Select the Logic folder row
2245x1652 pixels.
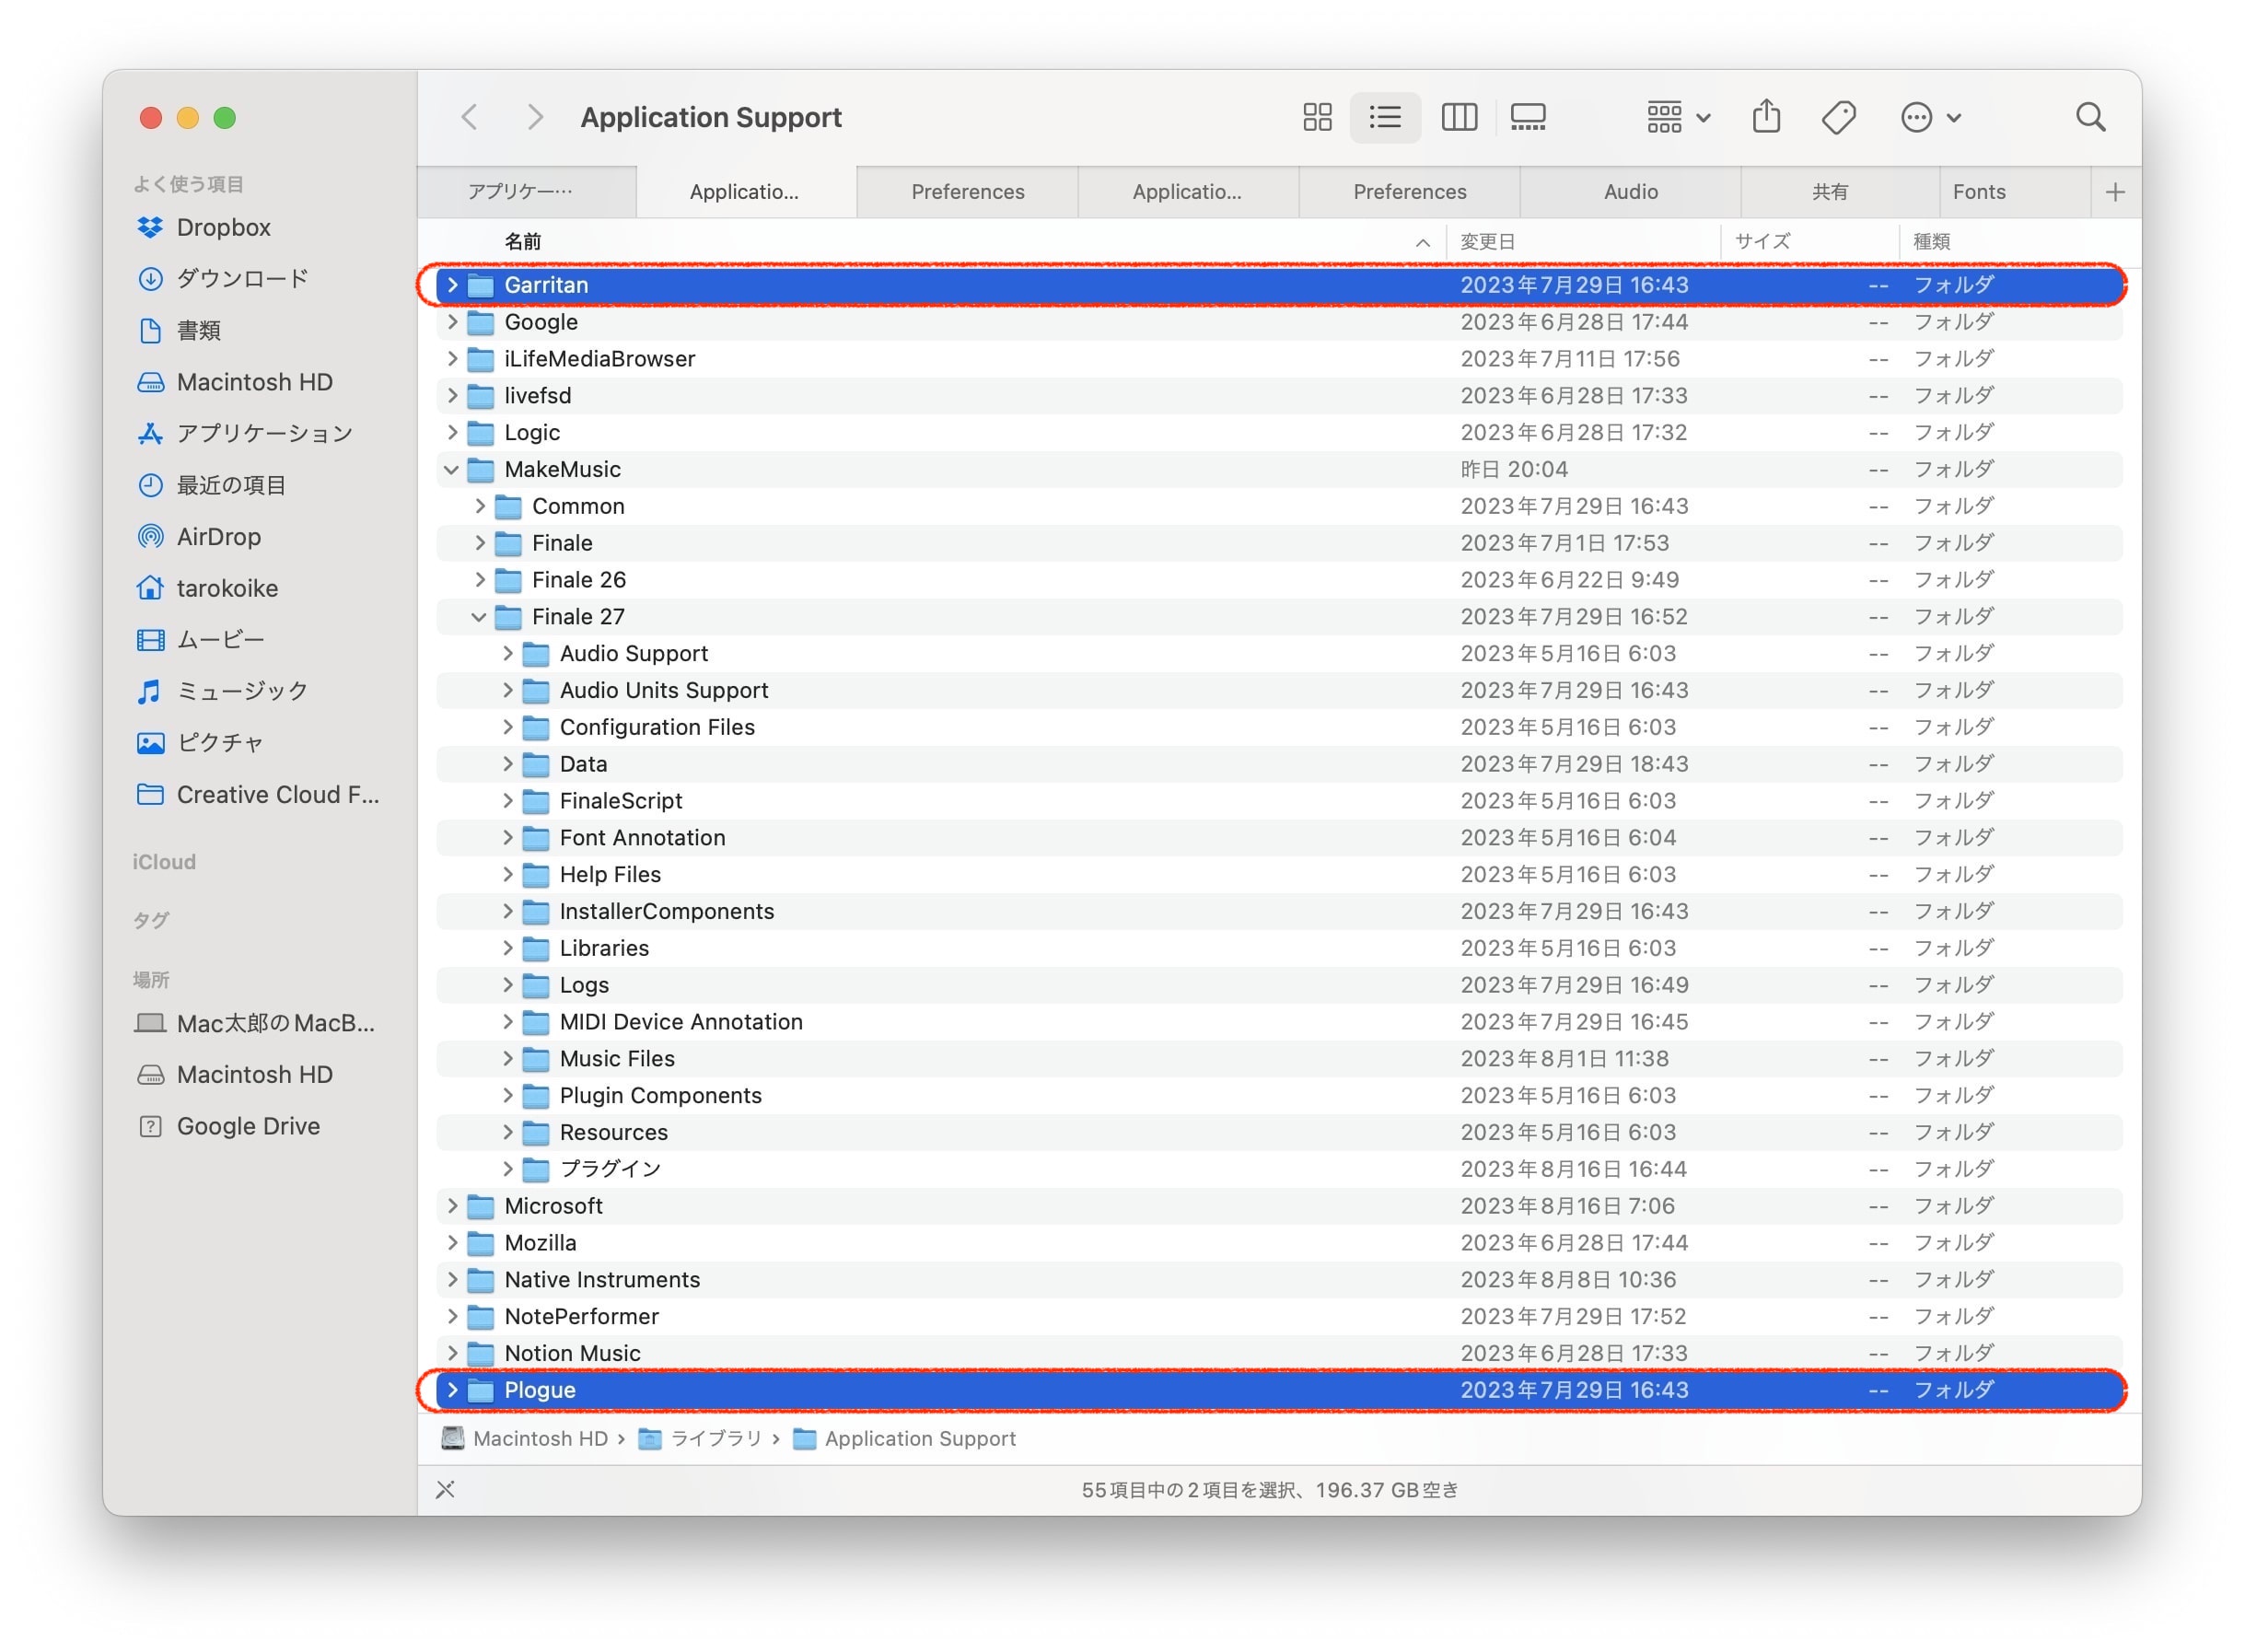click(1279, 433)
